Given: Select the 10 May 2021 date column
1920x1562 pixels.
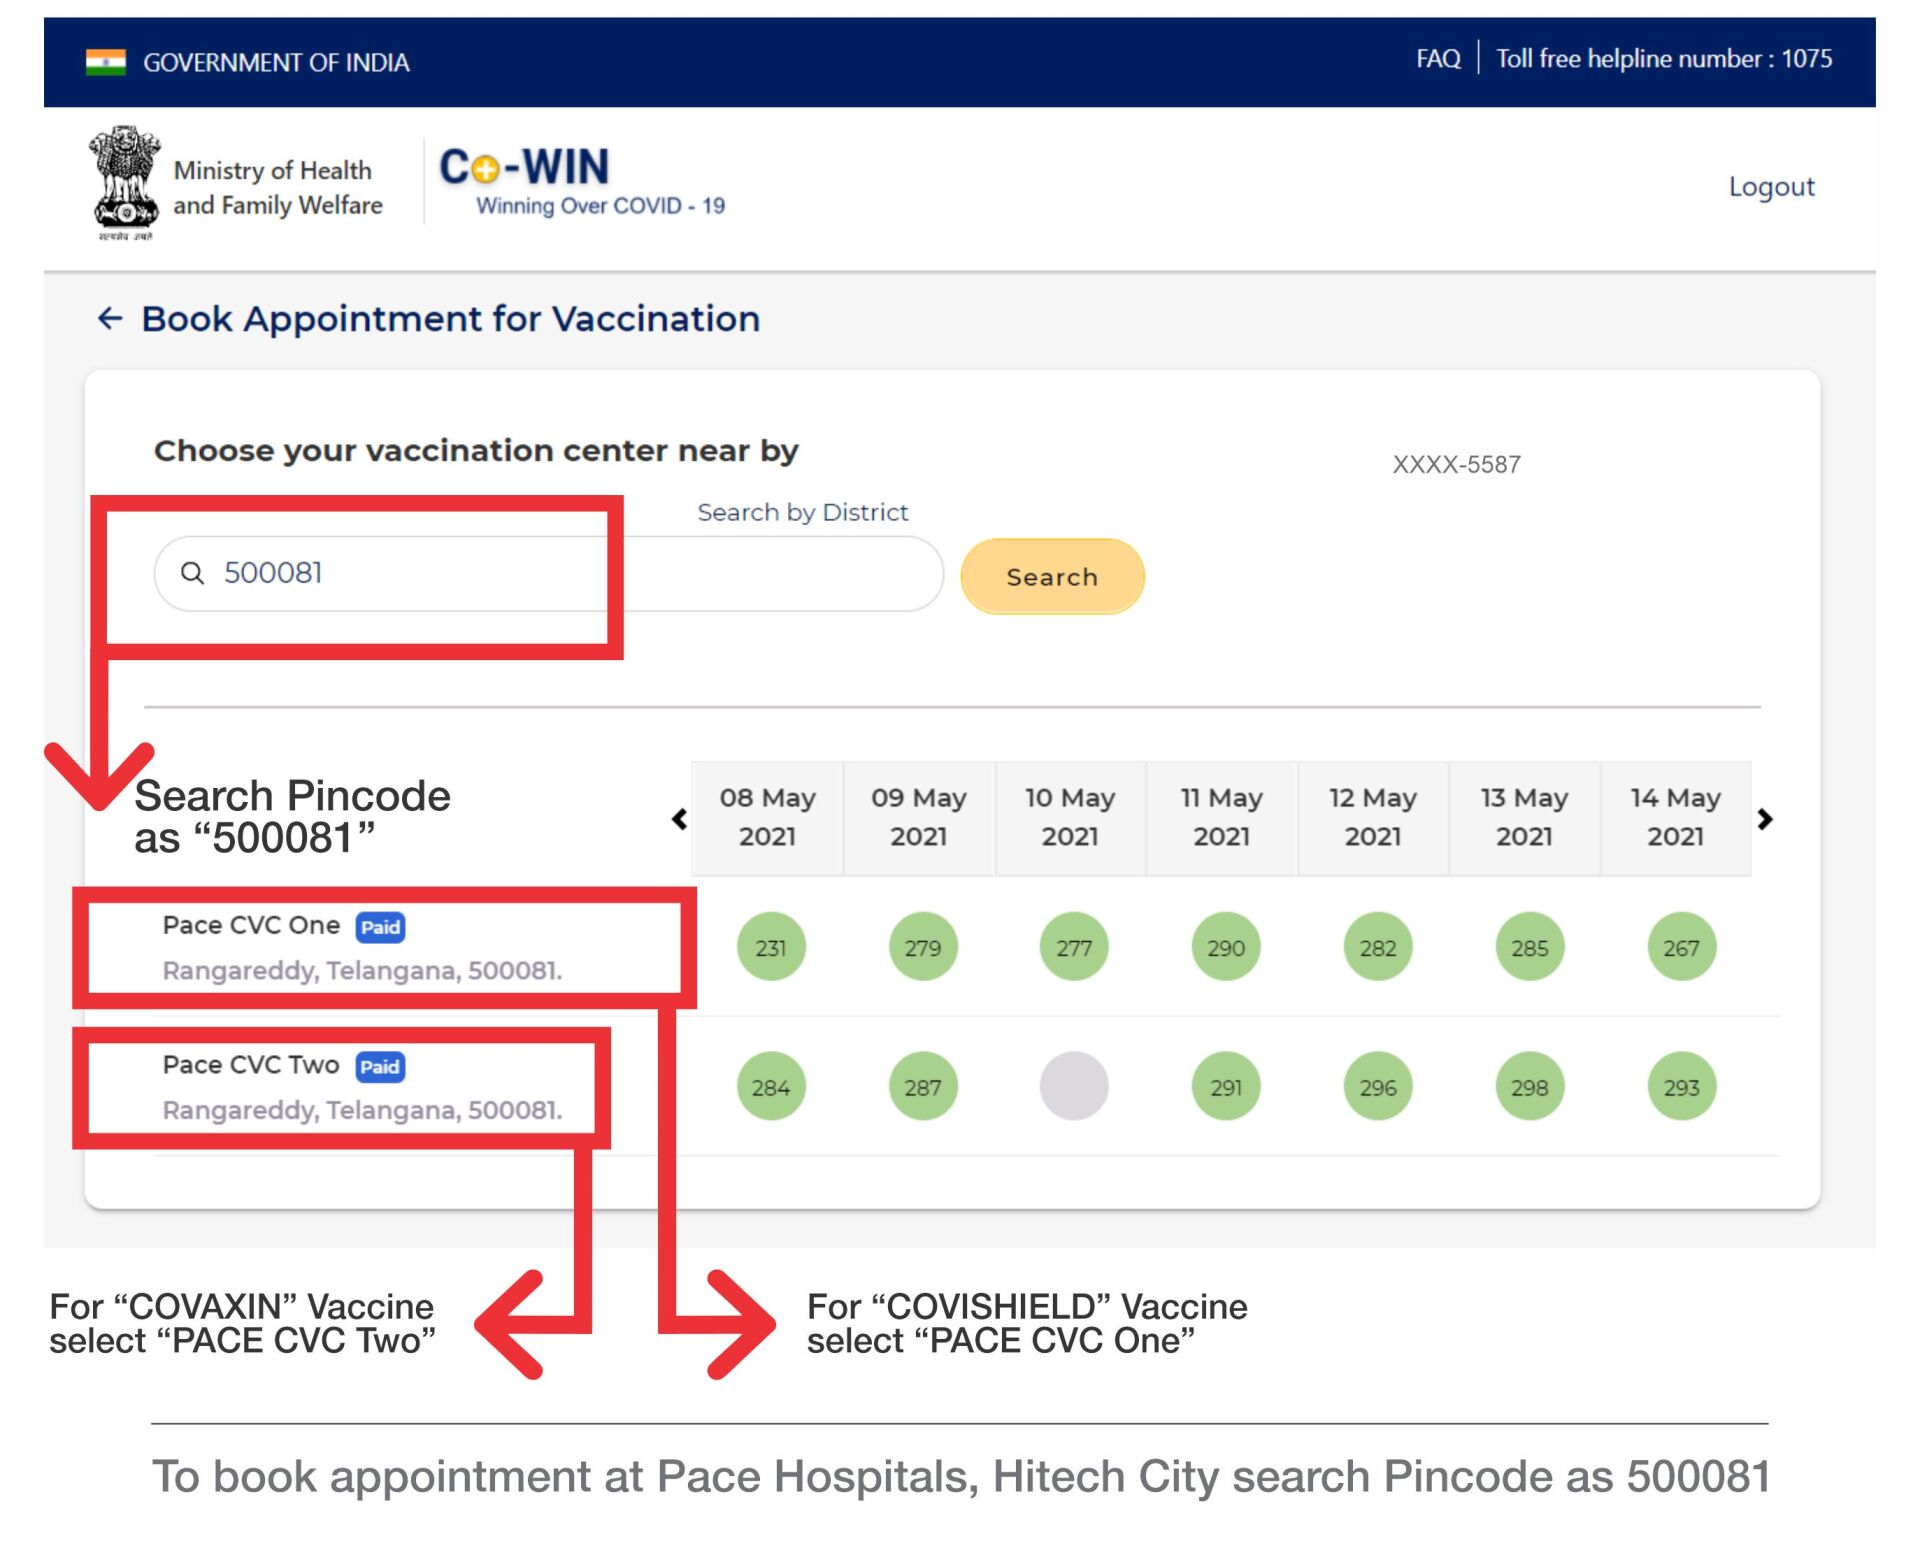Looking at the screenshot, I should tap(1070, 818).
